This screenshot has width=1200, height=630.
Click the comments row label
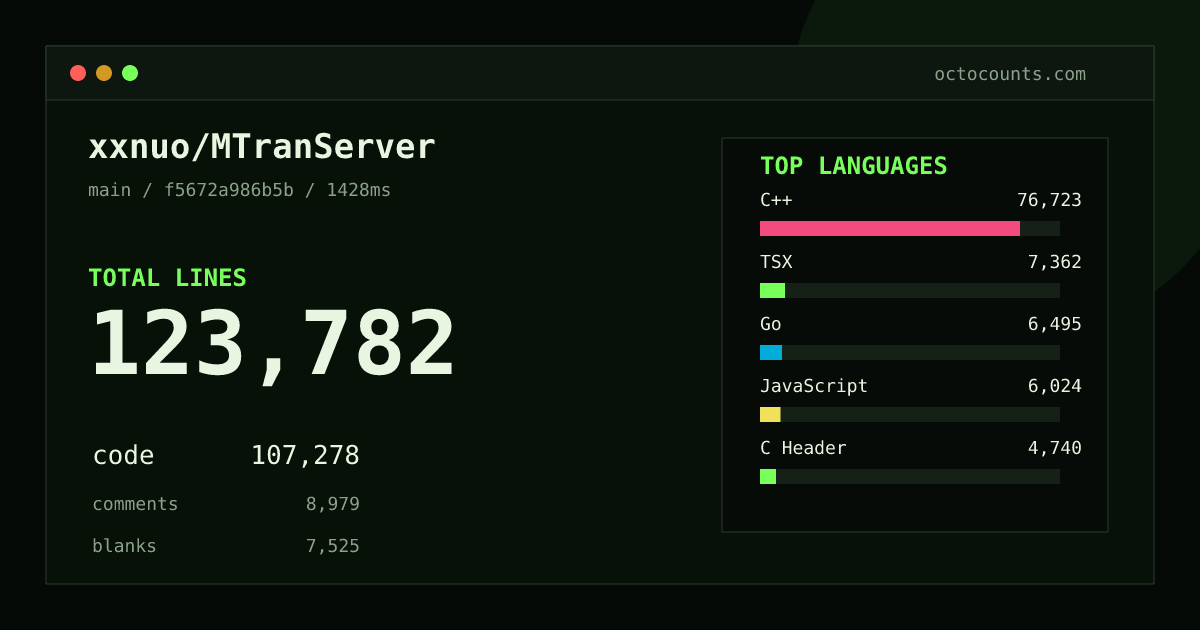click(x=135, y=504)
